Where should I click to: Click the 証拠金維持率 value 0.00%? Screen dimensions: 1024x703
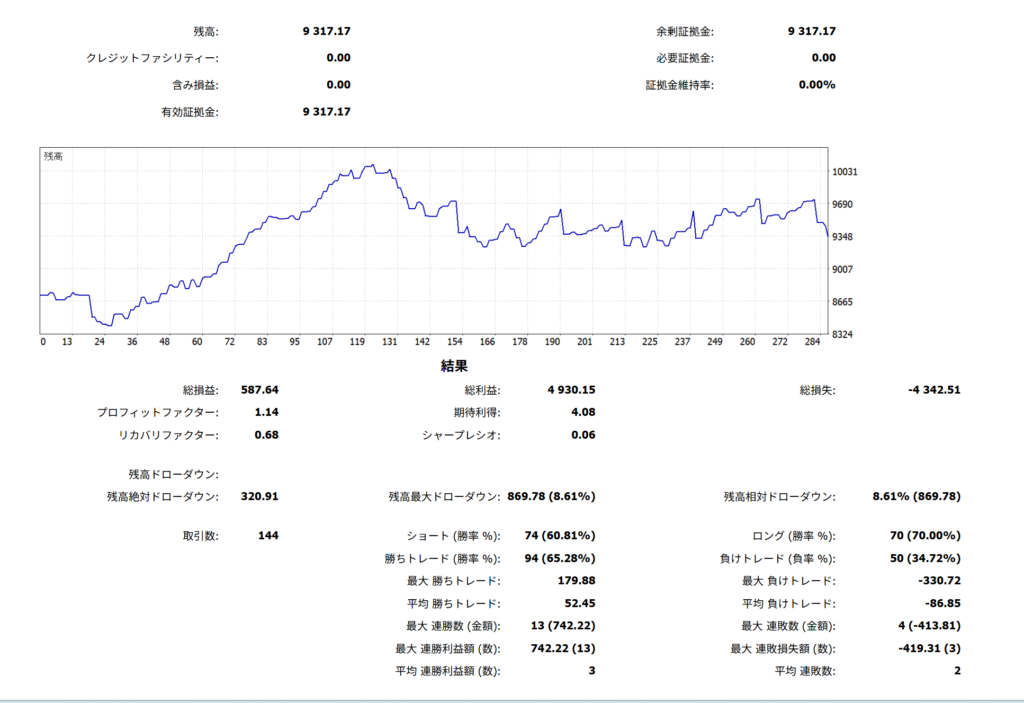(x=817, y=85)
